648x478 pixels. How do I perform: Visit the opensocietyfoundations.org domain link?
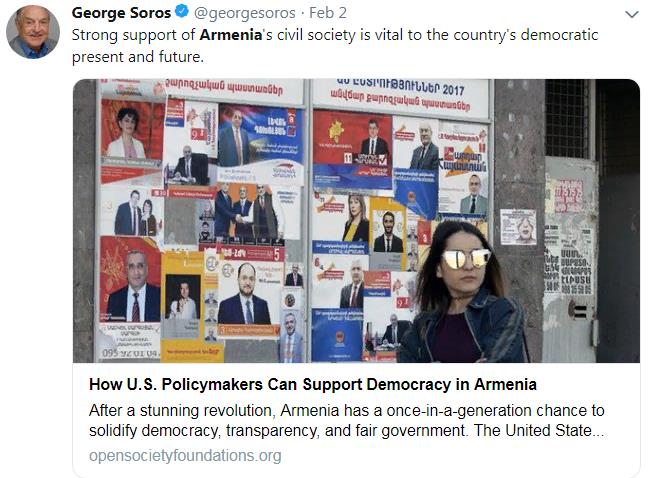[185, 456]
